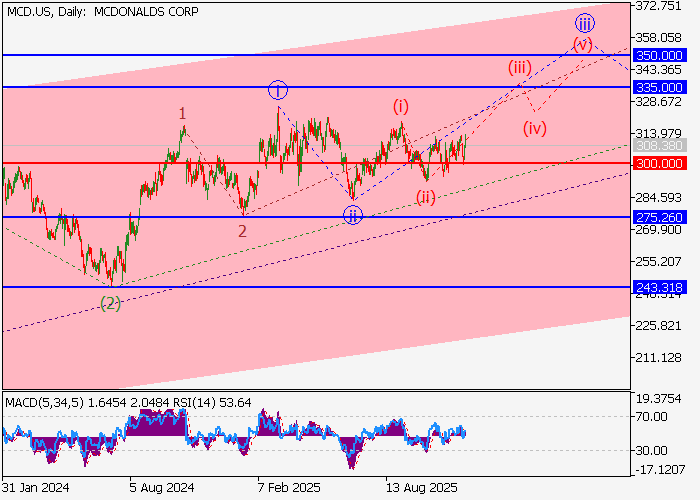
Task: Click the gray 308.380 current price label
Action: pyautogui.click(x=659, y=145)
